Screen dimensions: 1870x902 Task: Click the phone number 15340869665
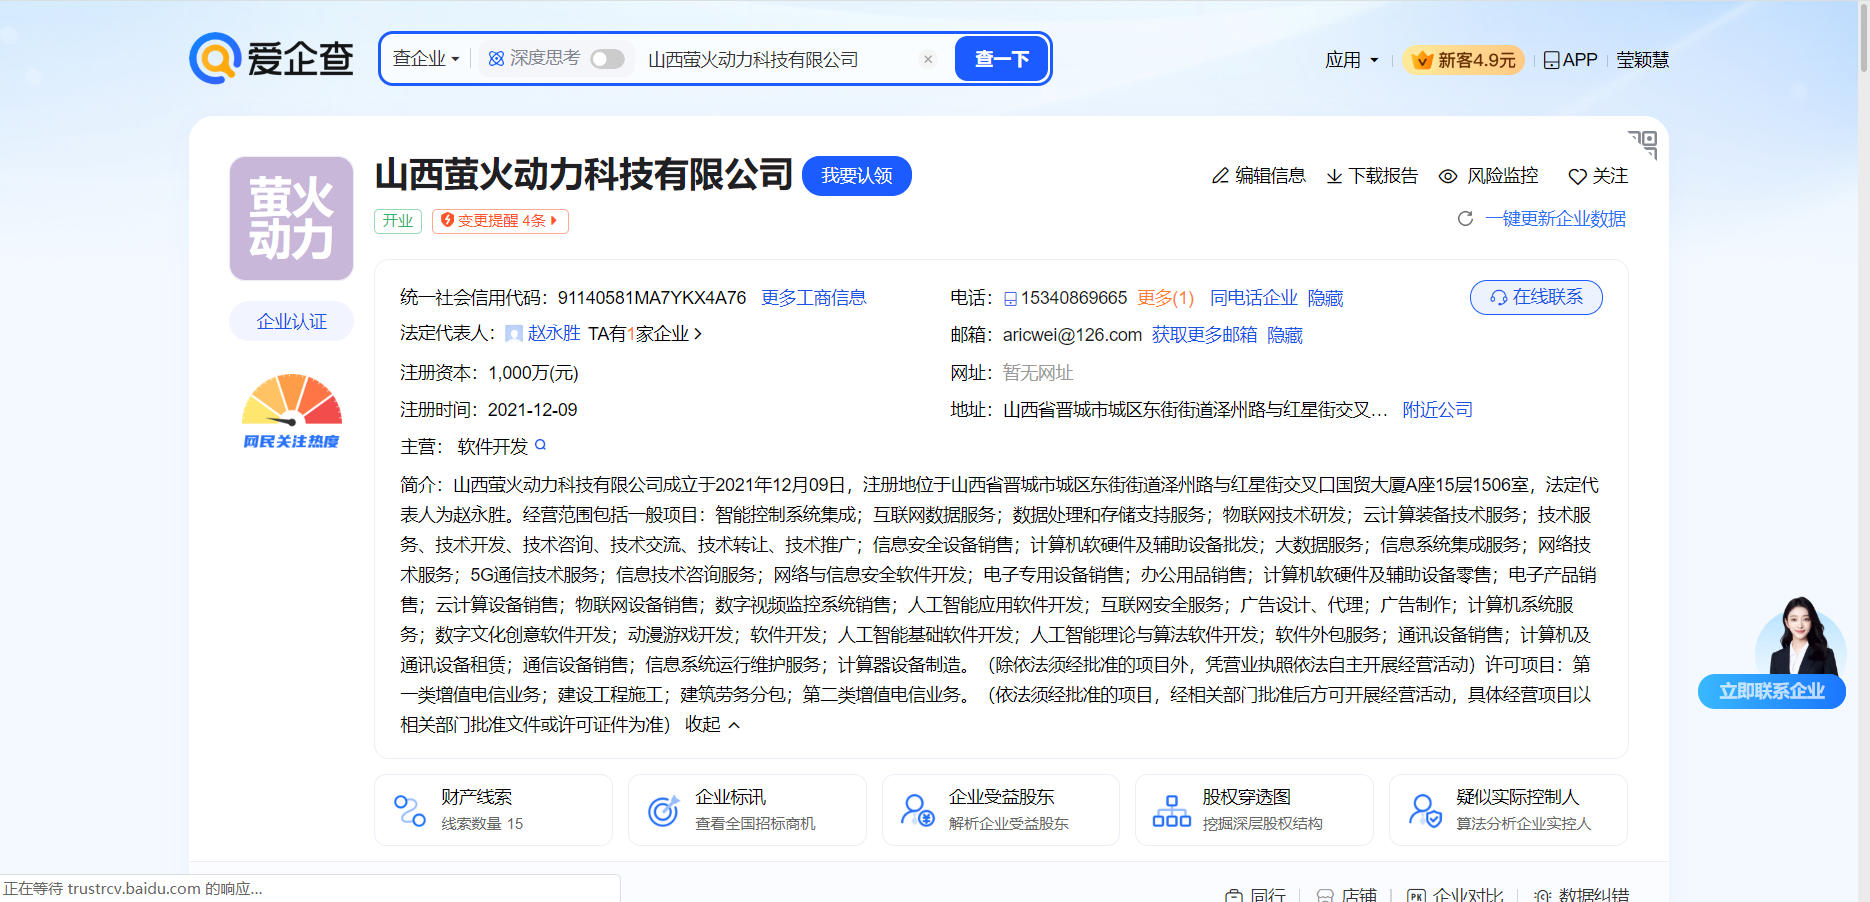(x=1073, y=298)
